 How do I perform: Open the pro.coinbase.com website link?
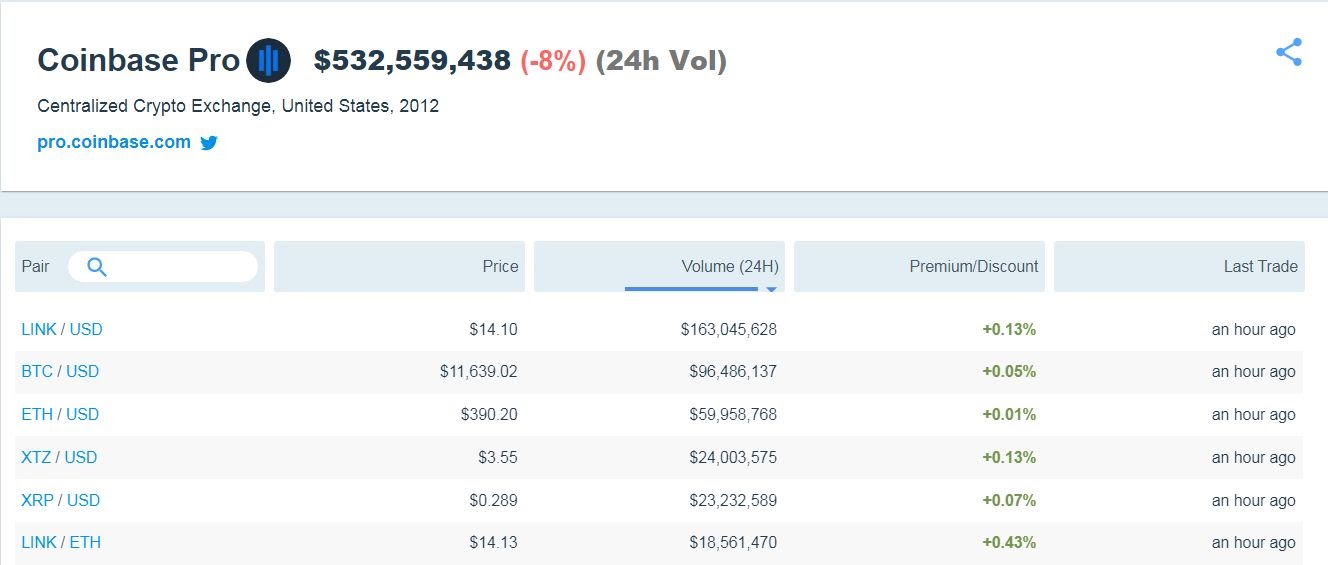pyautogui.click(x=114, y=142)
